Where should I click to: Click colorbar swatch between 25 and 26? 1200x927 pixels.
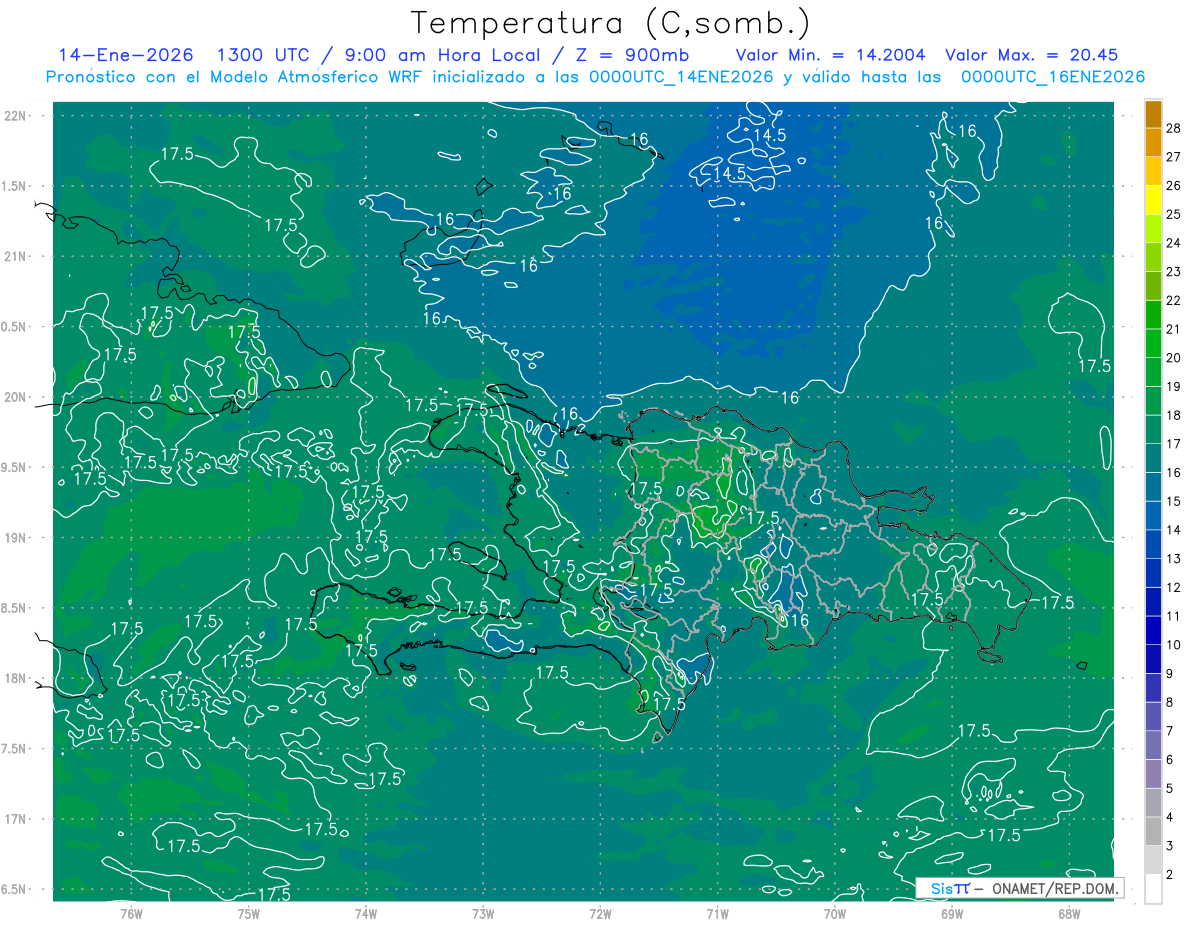pyautogui.click(x=1153, y=200)
